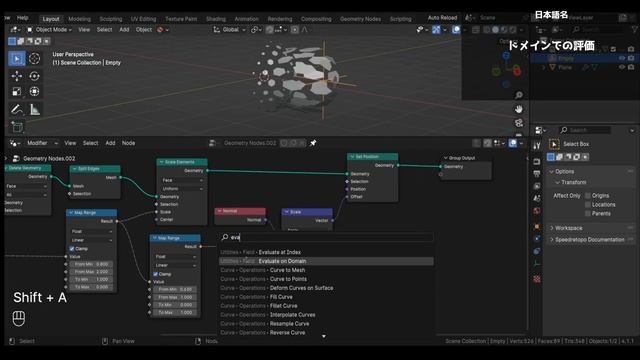Click the snap magnet icon in viewport header
The width and height of the screenshot is (640, 360).
(270, 30)
